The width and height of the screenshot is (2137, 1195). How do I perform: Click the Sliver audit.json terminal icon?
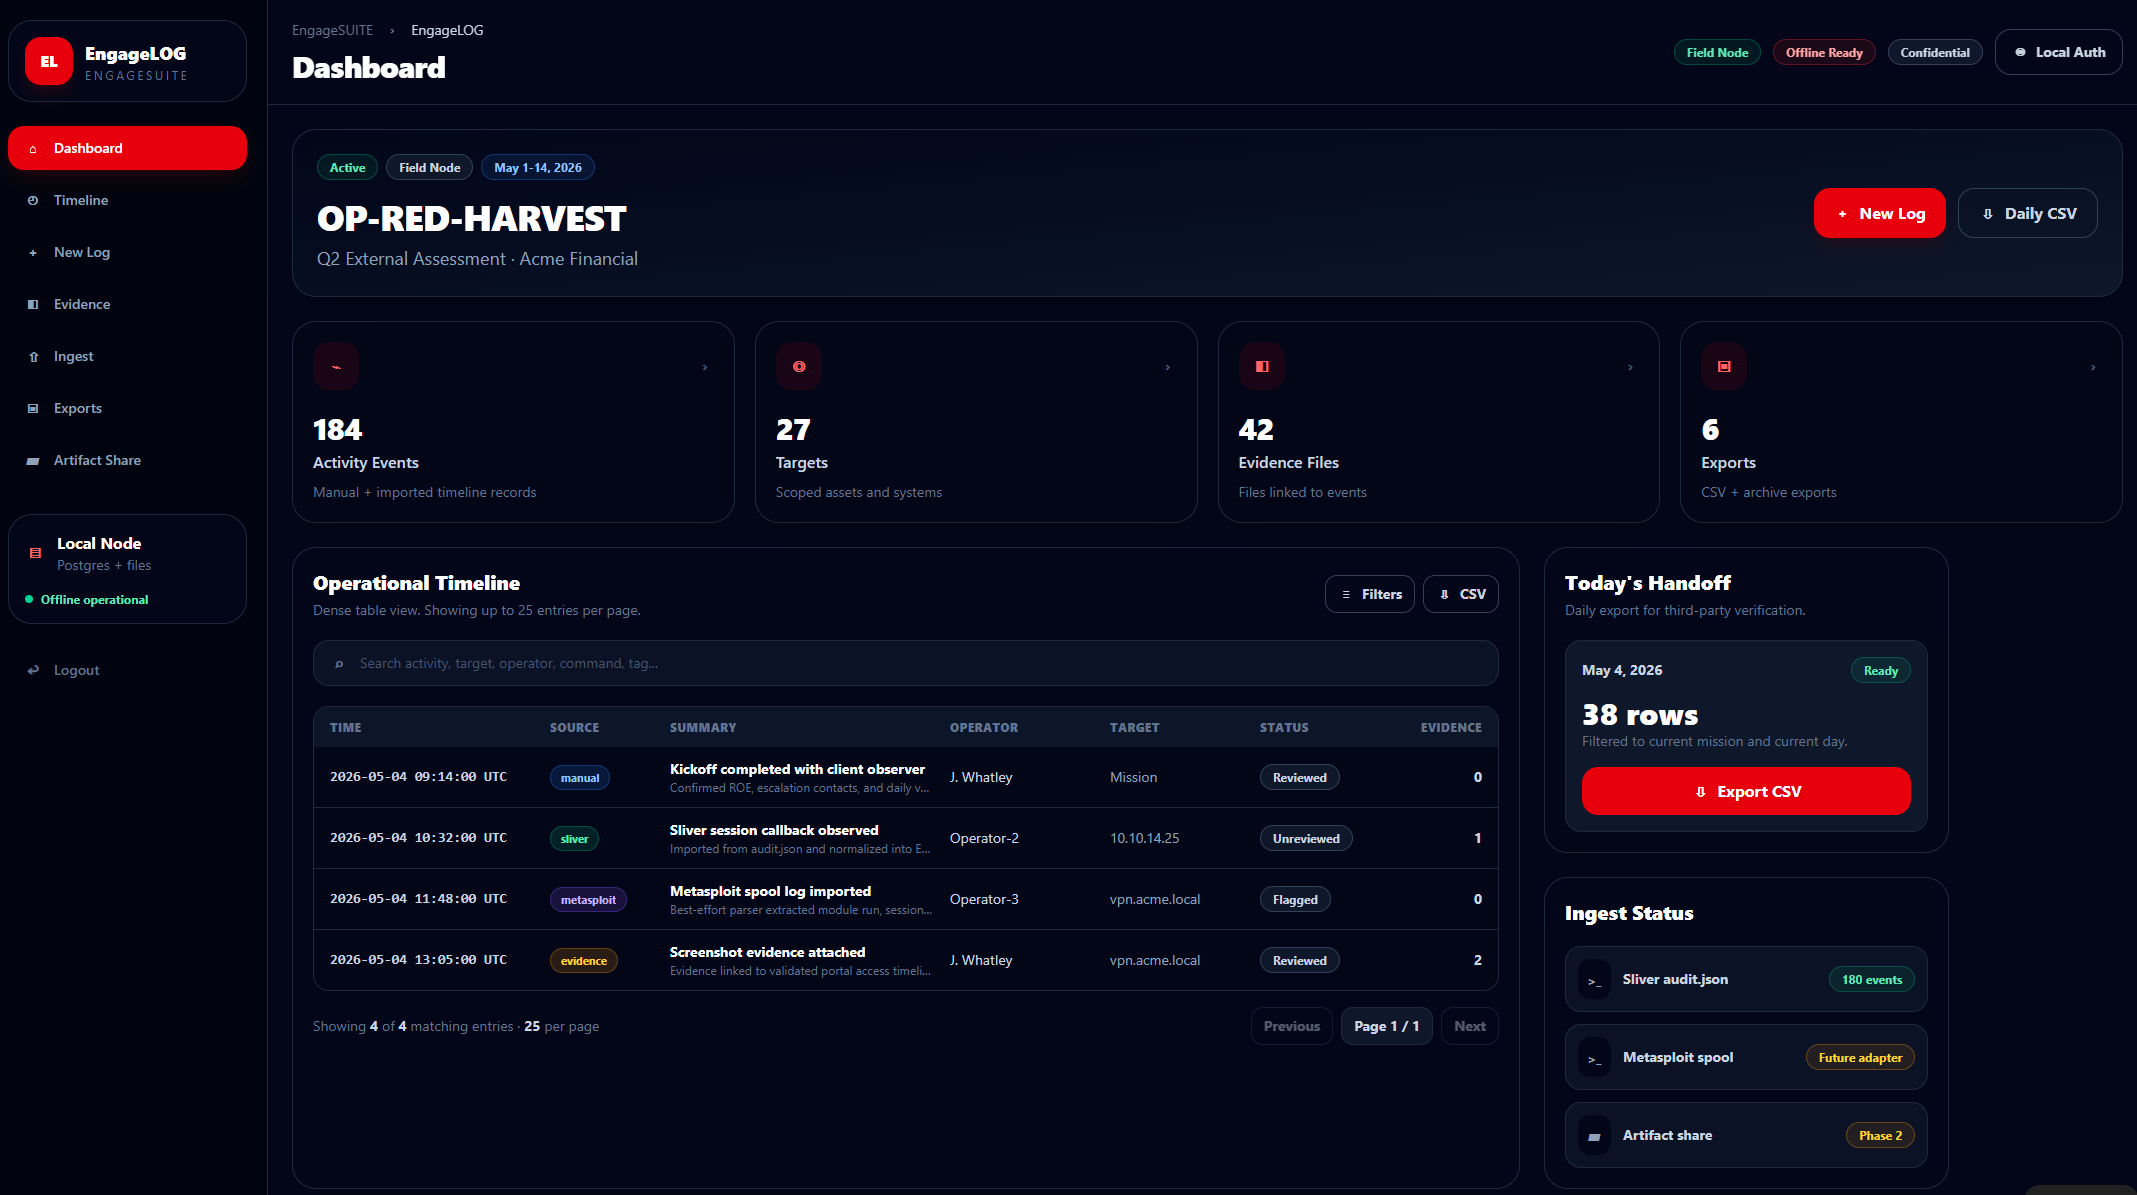click(x=1594, y=979)
